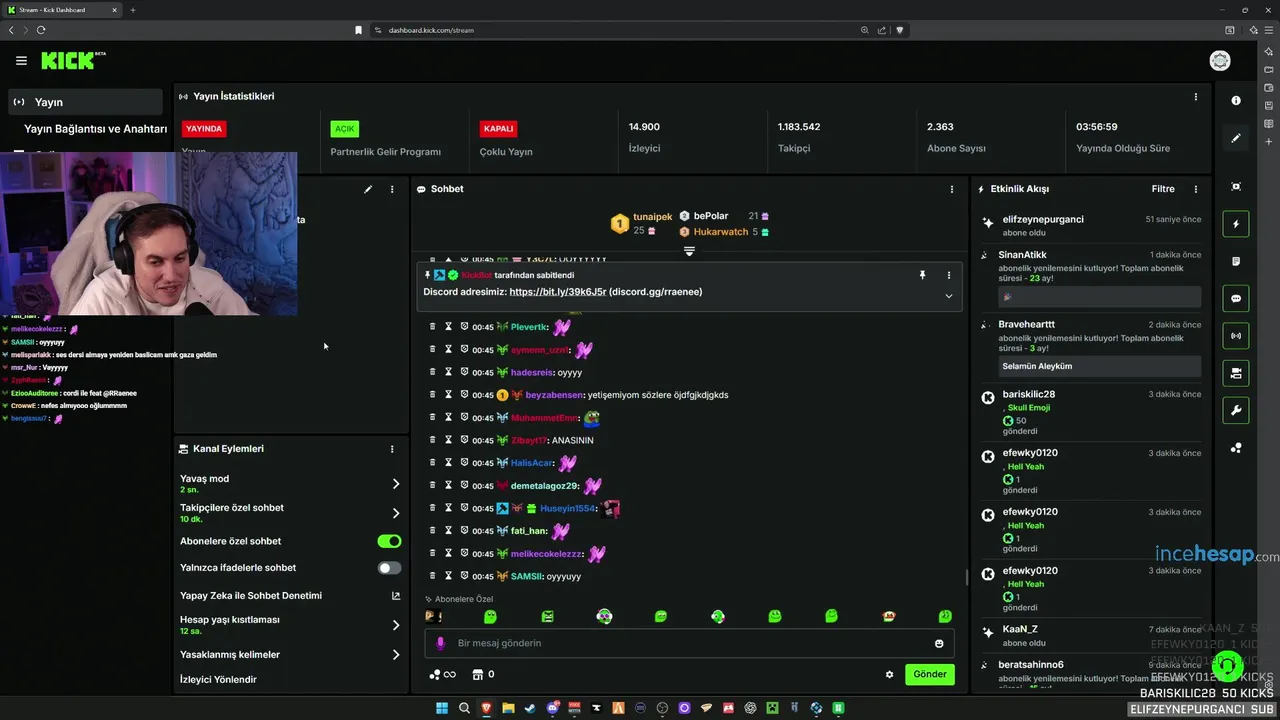
Task: Click username HalisAcar in chat
Action: click(531, 463)
